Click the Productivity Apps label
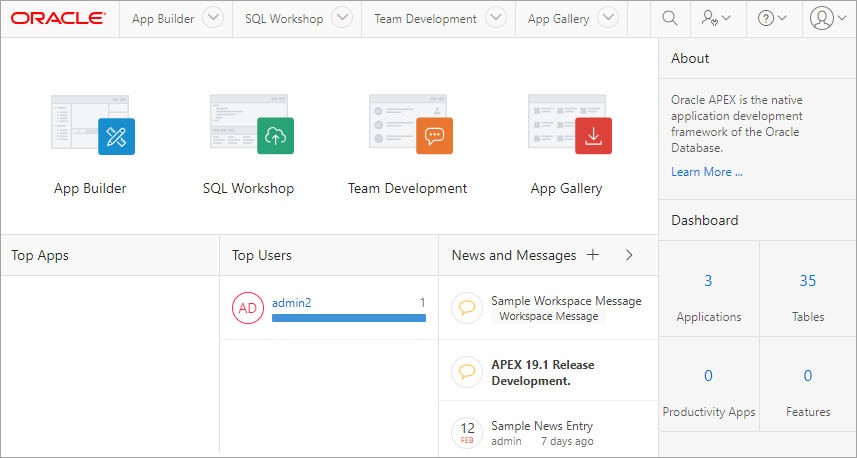Viewport: 857px width, 458px height. [708, 412]
